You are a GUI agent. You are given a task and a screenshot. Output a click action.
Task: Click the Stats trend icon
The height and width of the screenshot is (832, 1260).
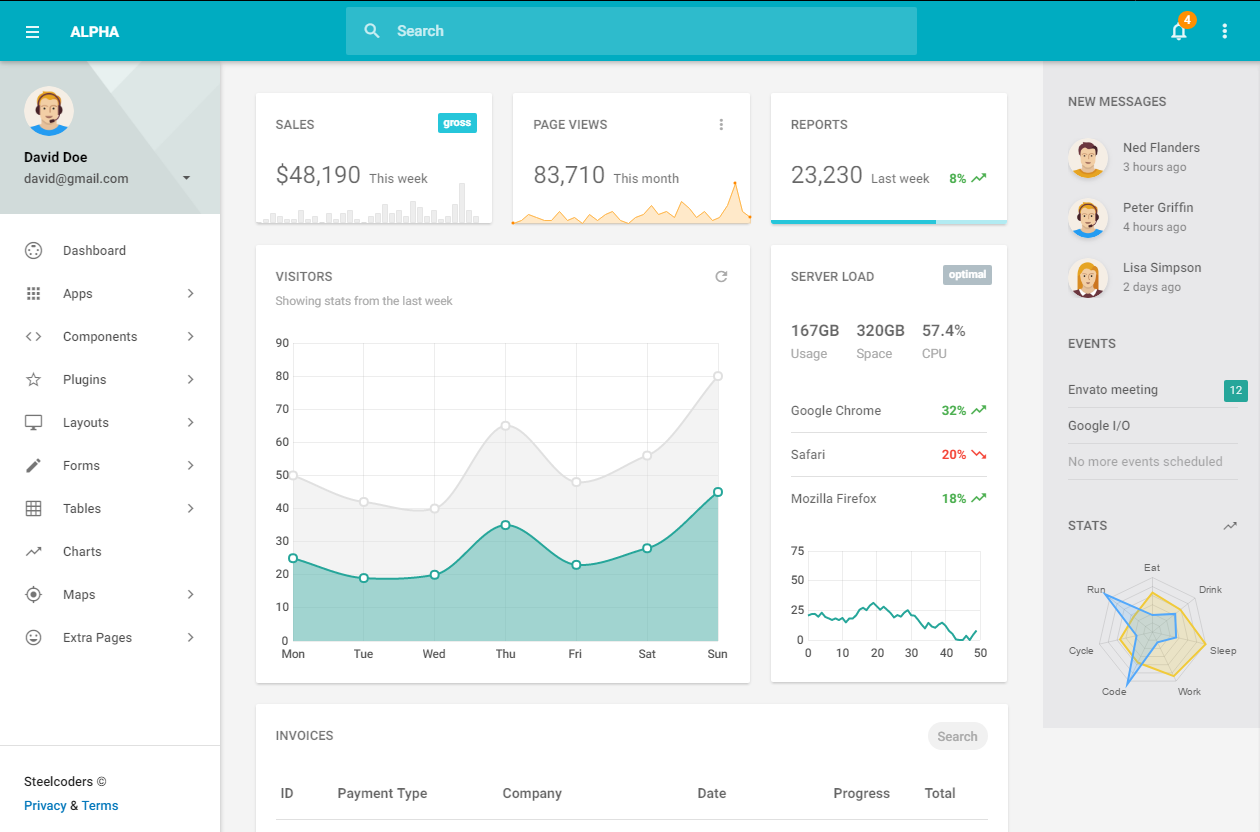[1231, 525]
